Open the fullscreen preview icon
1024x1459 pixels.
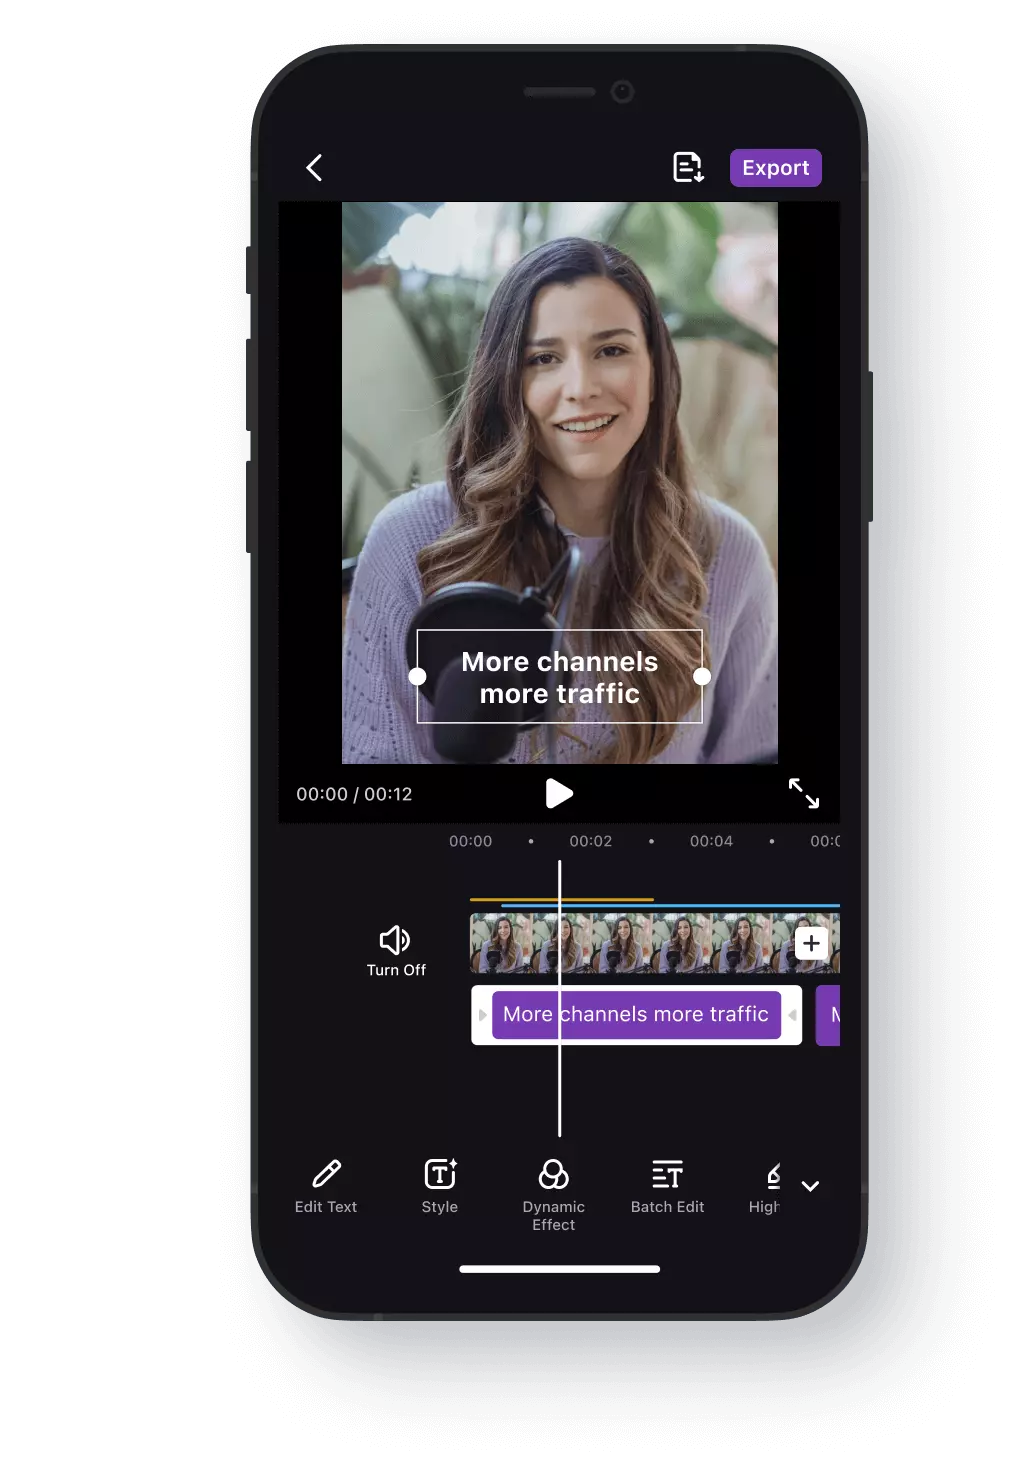806,794
